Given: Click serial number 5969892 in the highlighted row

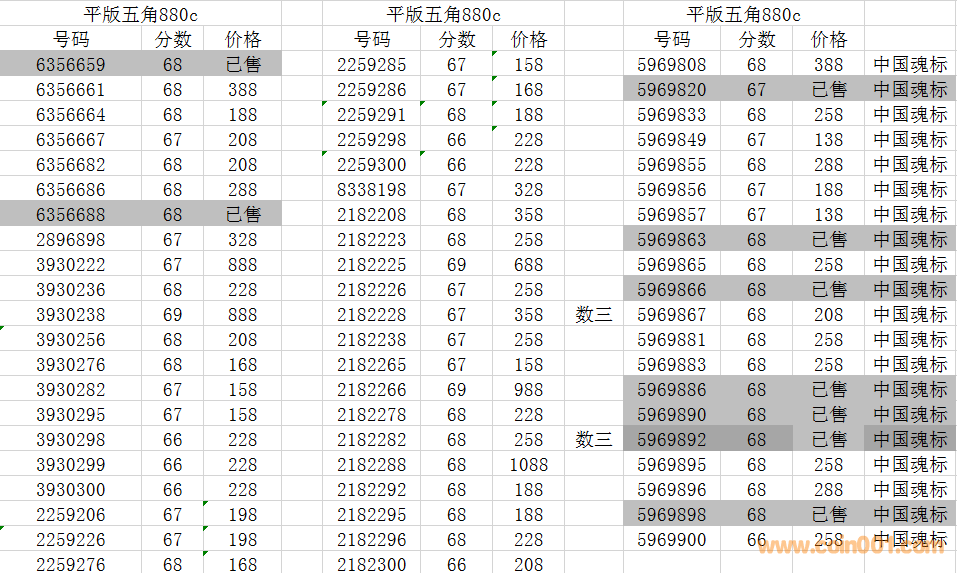Looking at the screenshot, I should point(671,439).
